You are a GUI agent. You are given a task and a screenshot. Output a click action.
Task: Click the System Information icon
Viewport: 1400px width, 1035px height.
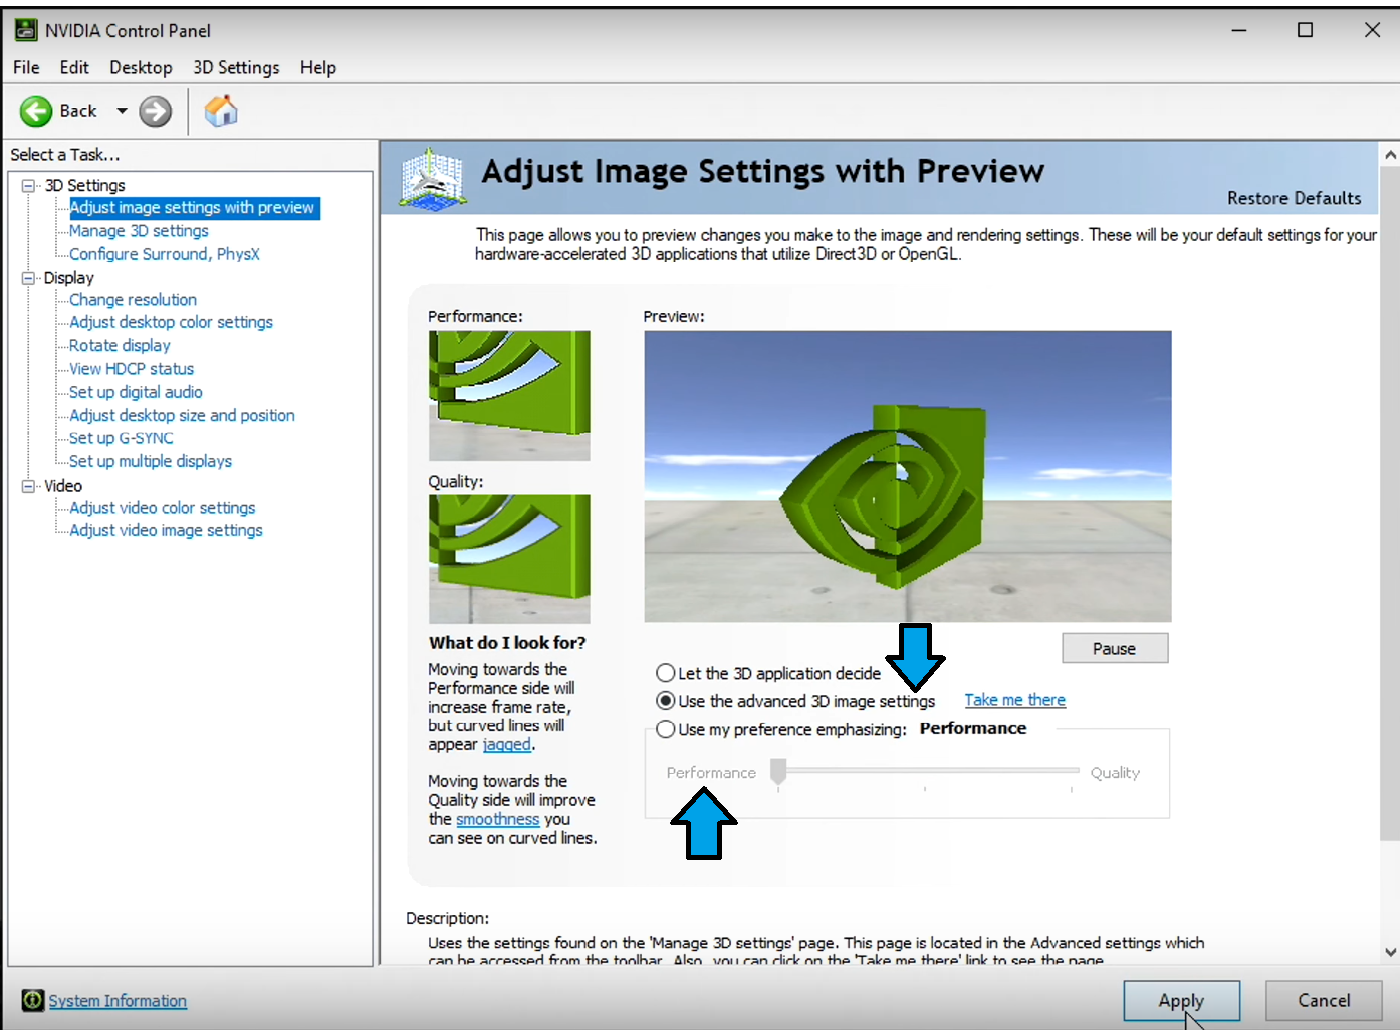33,1000
